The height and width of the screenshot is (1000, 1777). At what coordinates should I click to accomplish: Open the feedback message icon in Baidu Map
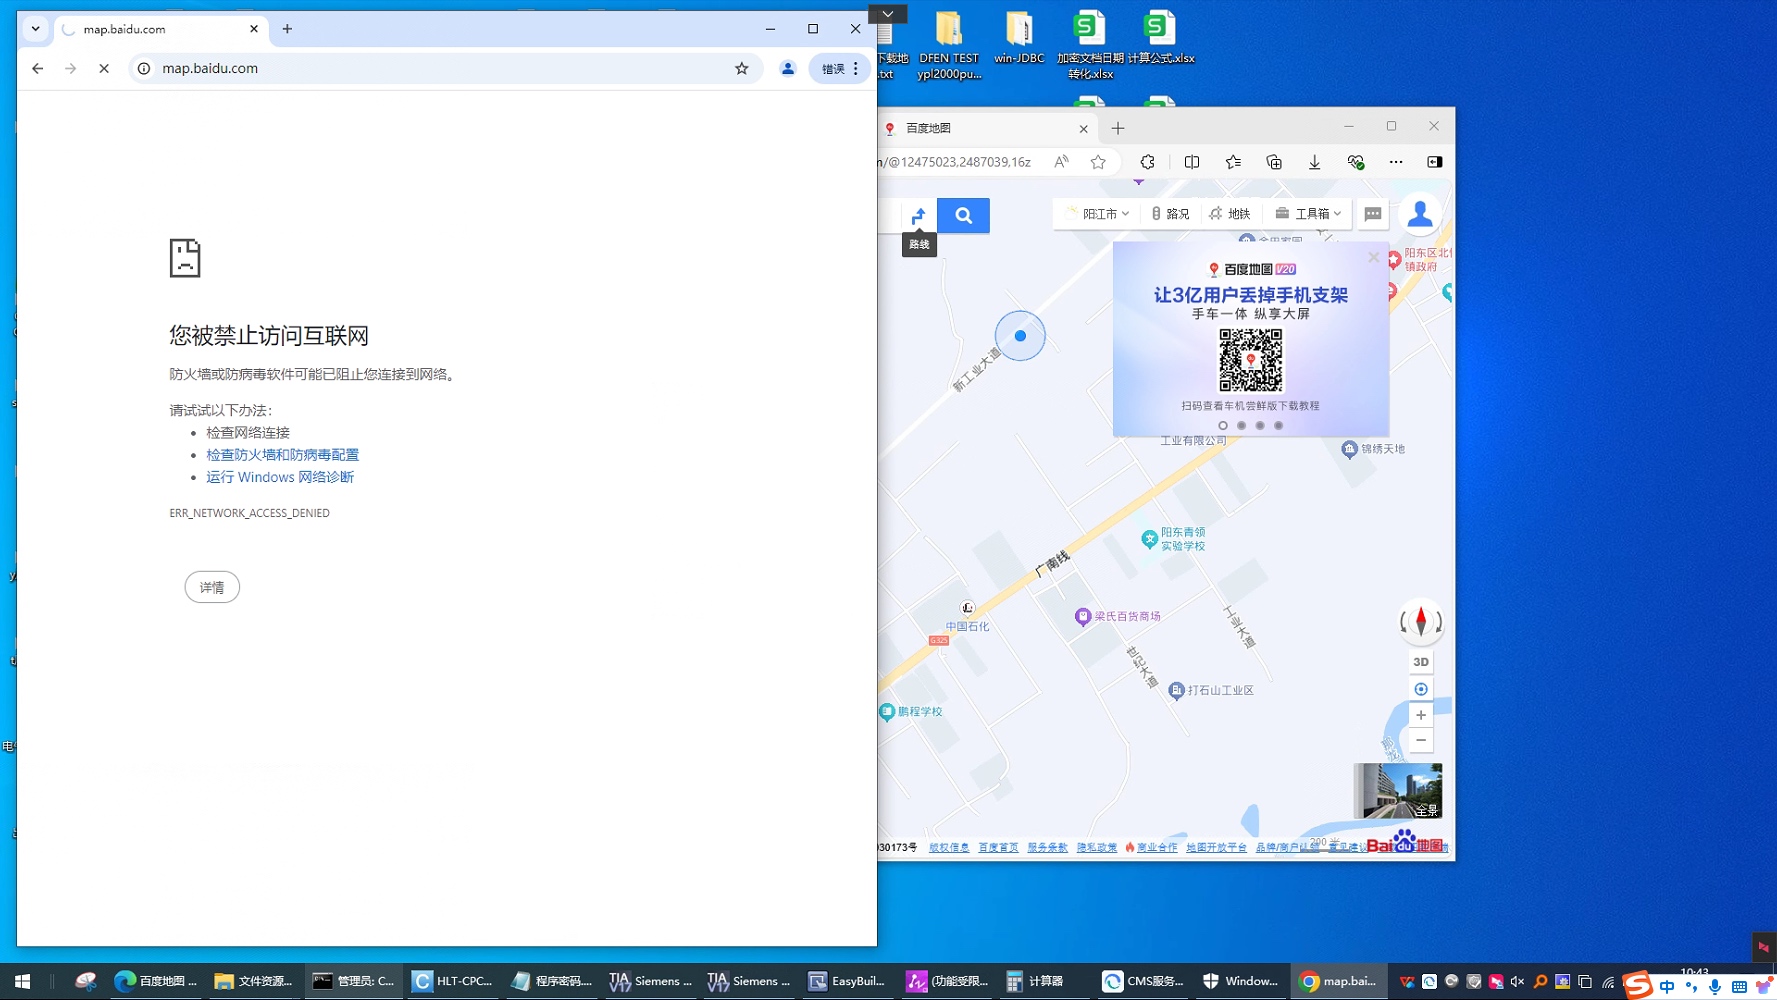point(1373,214)
